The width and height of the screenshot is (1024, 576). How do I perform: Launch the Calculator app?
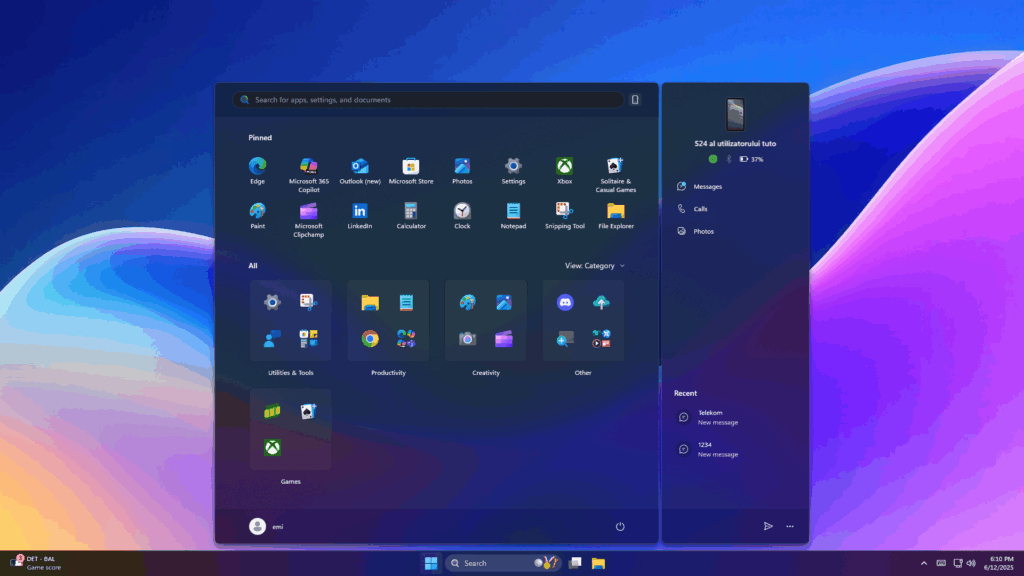pos(411,216)
